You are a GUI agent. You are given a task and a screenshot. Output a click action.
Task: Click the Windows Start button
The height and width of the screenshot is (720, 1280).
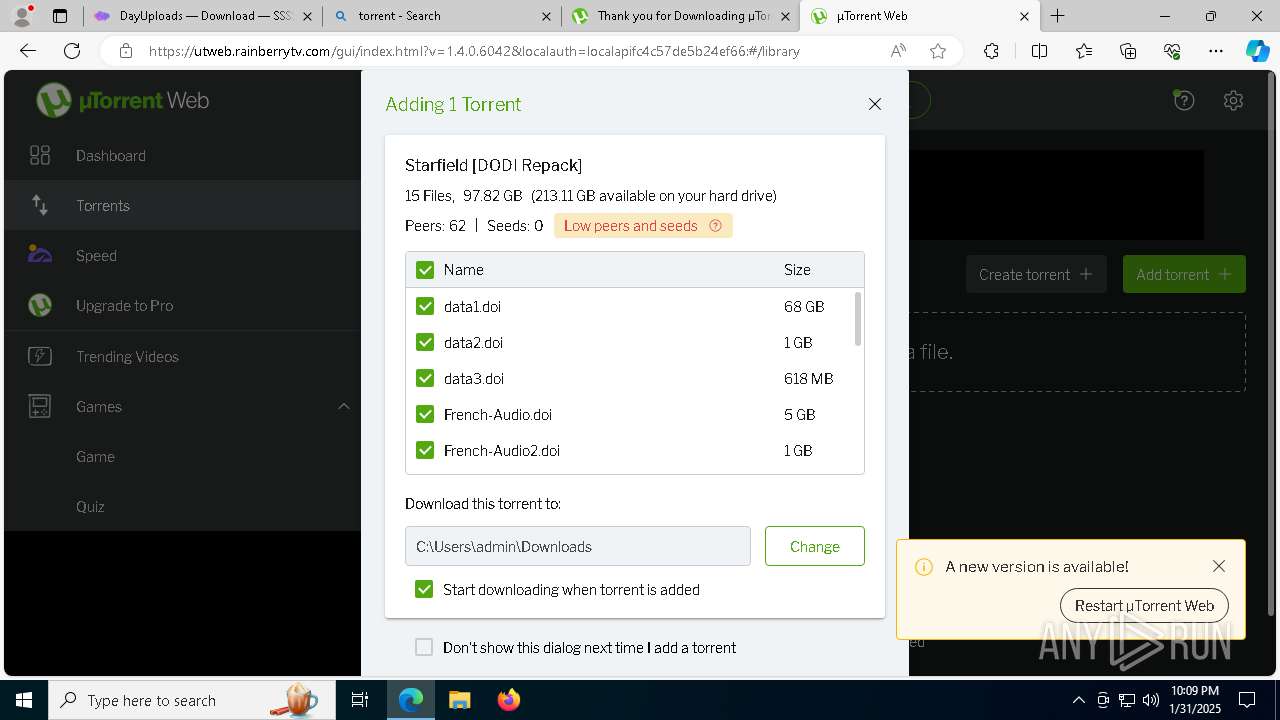(24, 700)
